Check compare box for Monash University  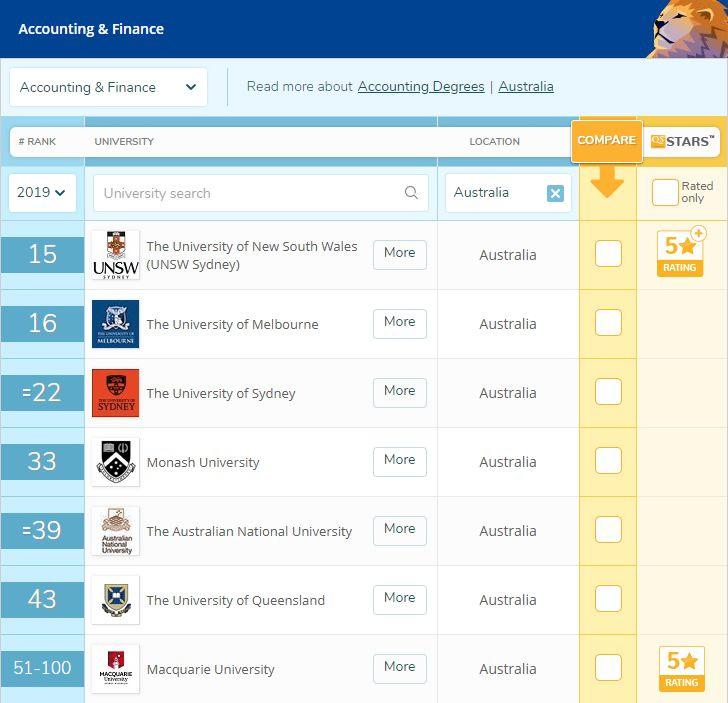pos(608,461)
